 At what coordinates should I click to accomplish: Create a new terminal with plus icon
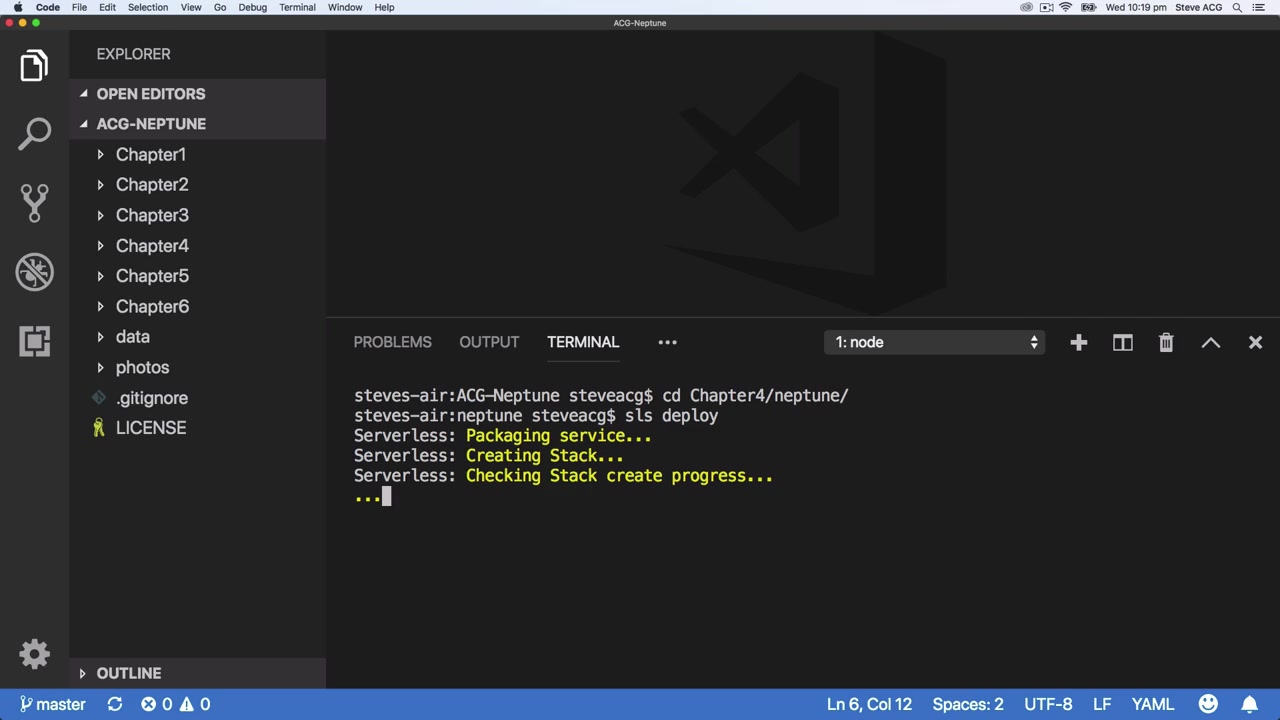click(x=1078, y=343)
